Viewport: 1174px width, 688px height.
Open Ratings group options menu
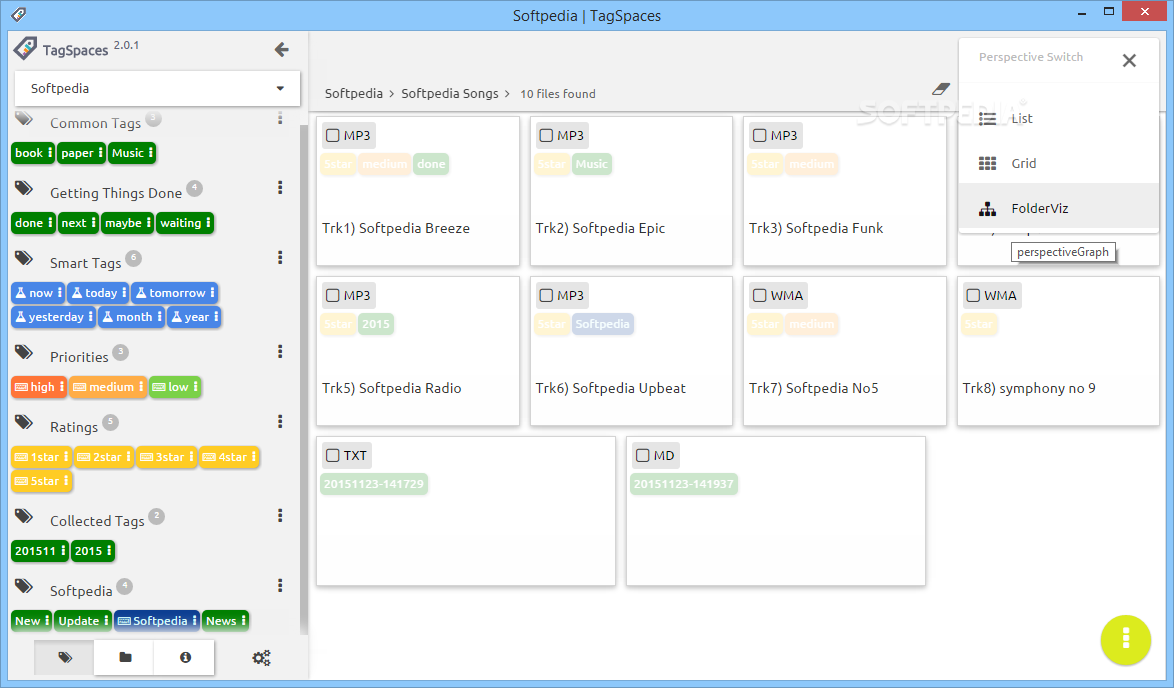(x=280, y=421)
